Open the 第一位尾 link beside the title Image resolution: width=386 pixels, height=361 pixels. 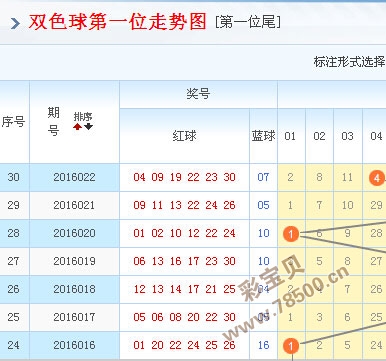point(248,22)
